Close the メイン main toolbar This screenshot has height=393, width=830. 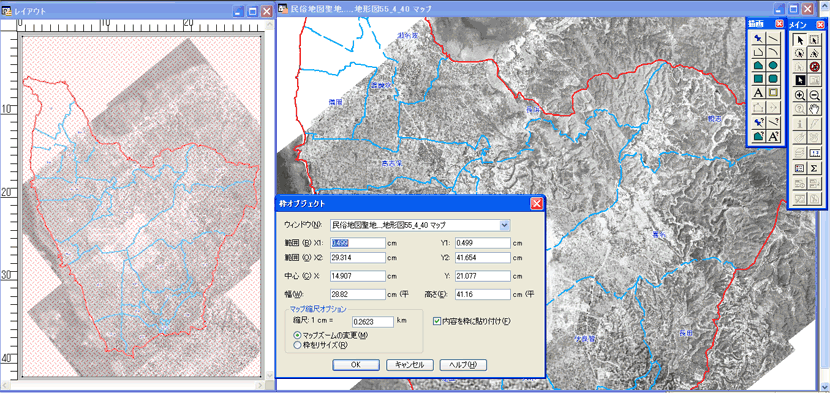(x=820, y=24)
